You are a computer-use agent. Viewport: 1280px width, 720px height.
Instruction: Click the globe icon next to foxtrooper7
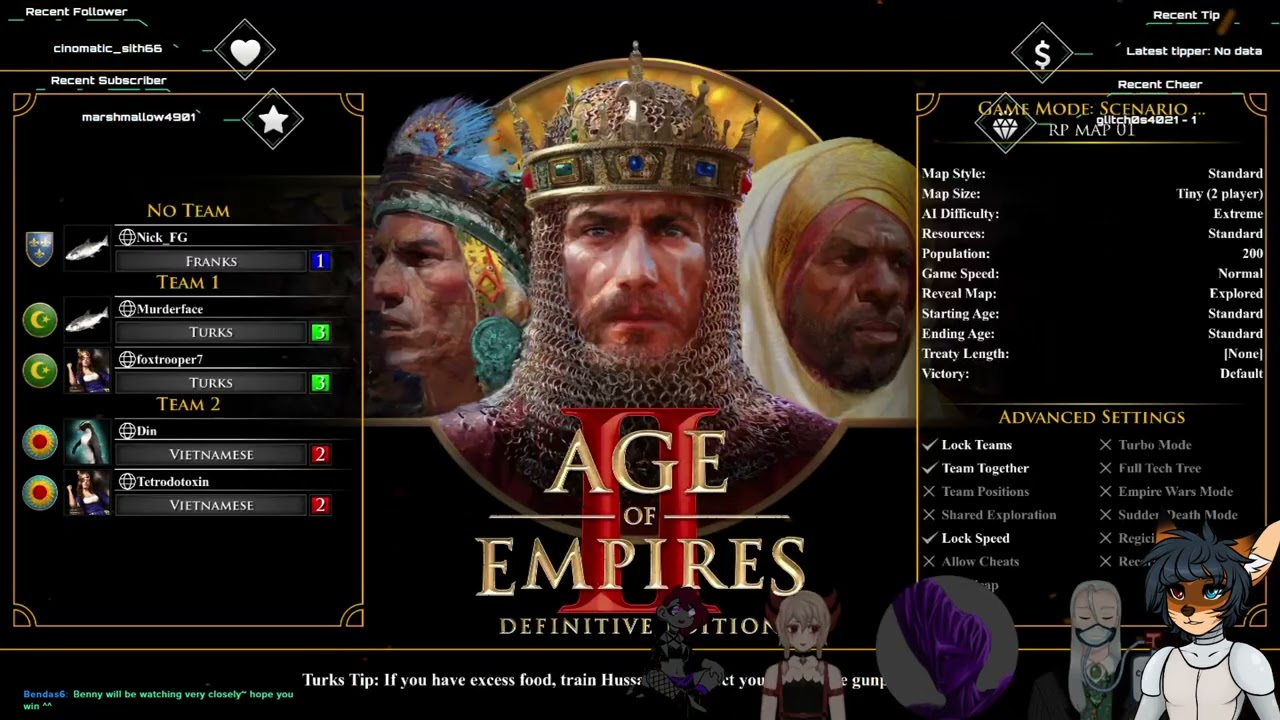[127, 359]
